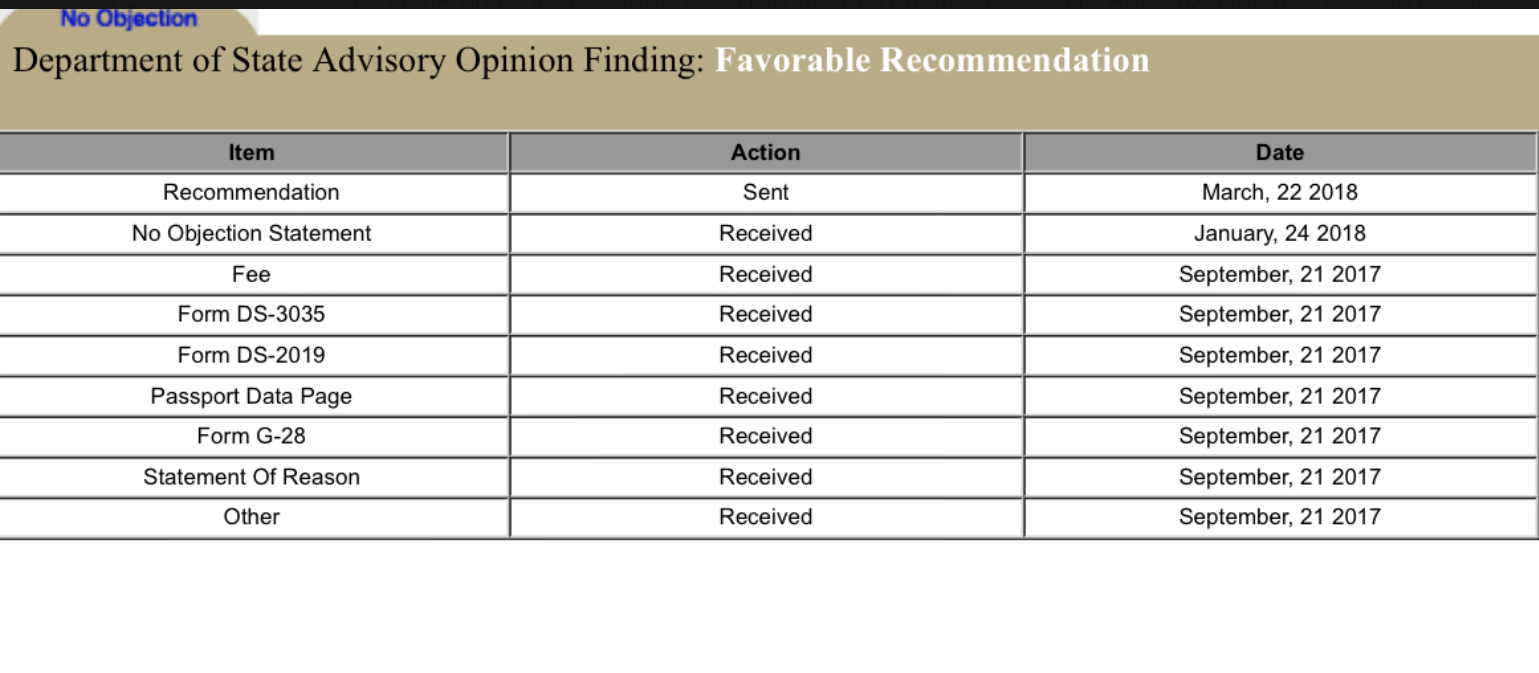
Task: Select the March, 22 2018 date
Action: [x=1279, y=192]
